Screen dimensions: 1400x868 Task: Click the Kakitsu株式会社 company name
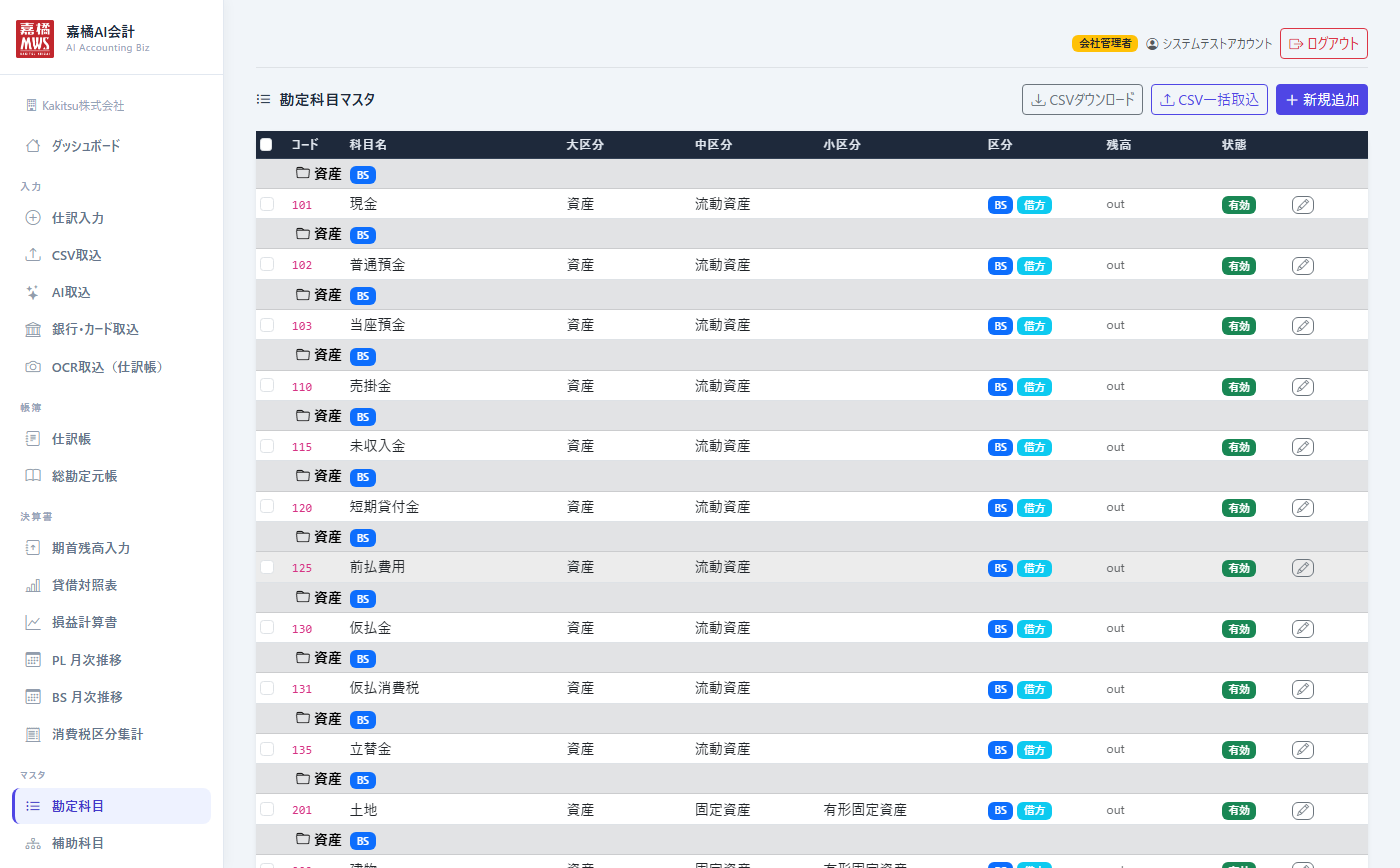(83, 105)
